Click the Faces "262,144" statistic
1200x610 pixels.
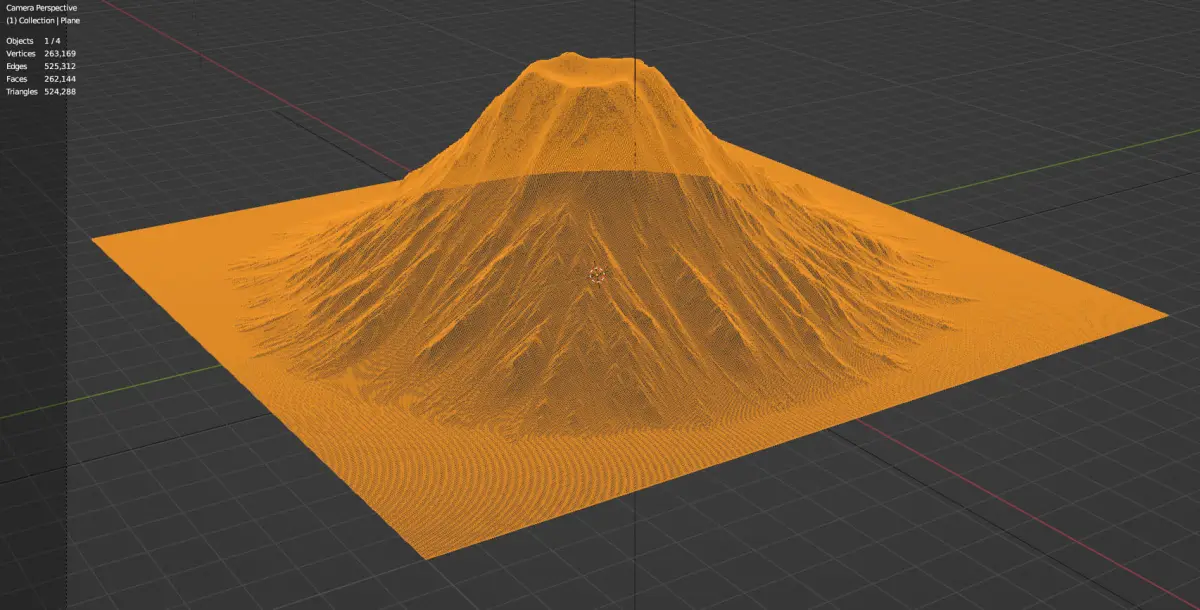[60, 79]
